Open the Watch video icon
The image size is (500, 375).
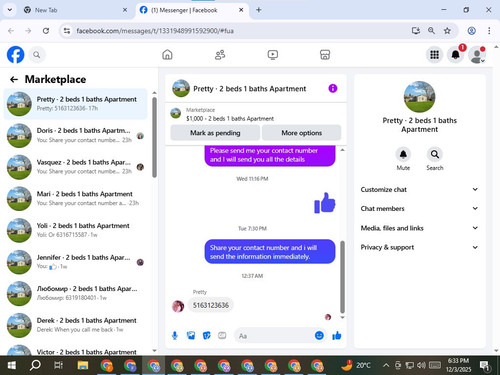273,54
